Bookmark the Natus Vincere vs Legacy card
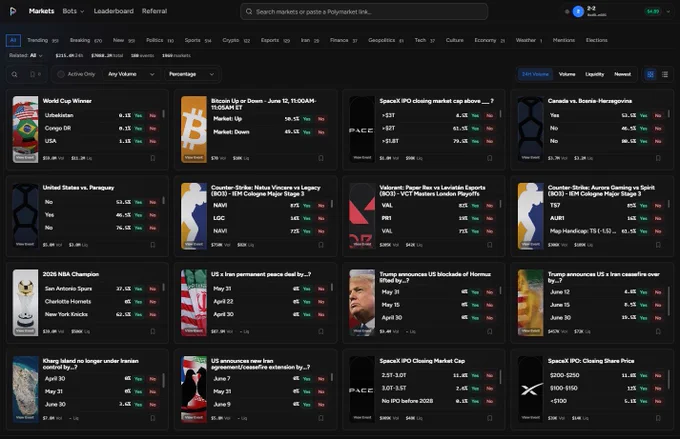The image size is (680, 439). (x=321, y=245)
